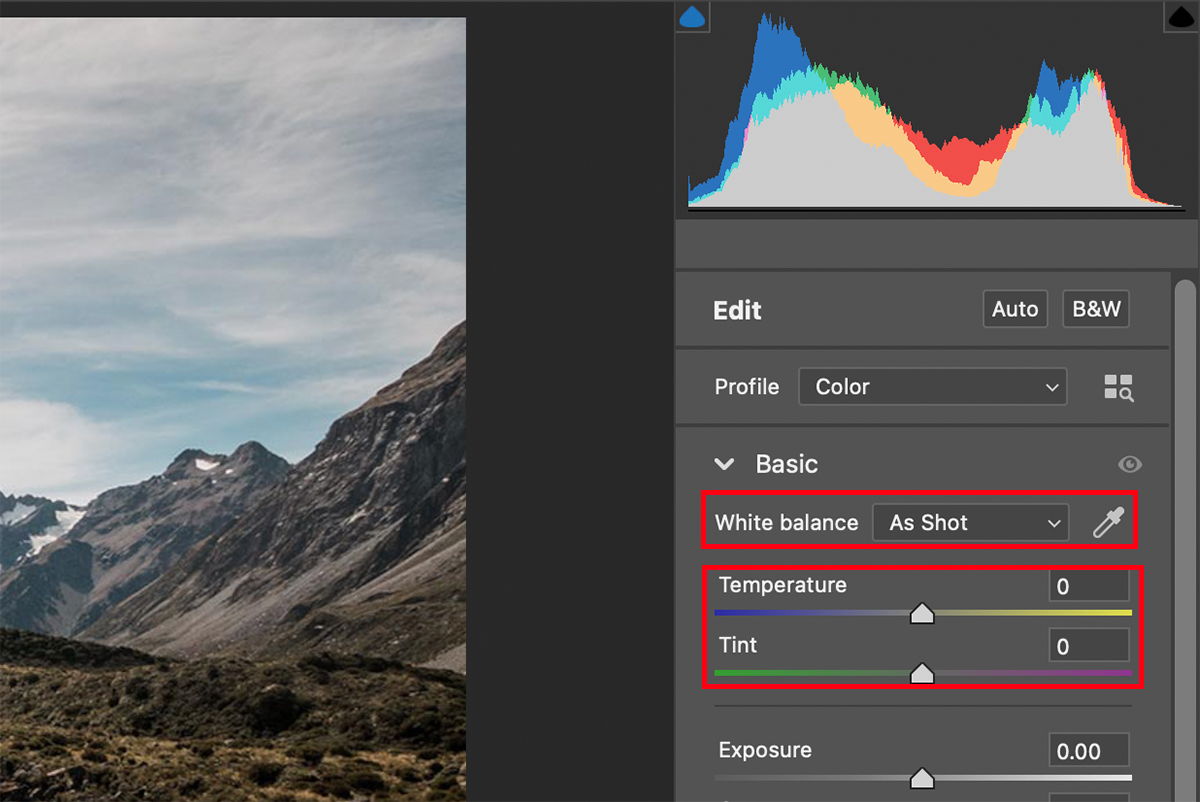Viewport: 1200px width, 802px height.
Task: Click the mountain landscape photo preview
Action: [x=230, y=400]
